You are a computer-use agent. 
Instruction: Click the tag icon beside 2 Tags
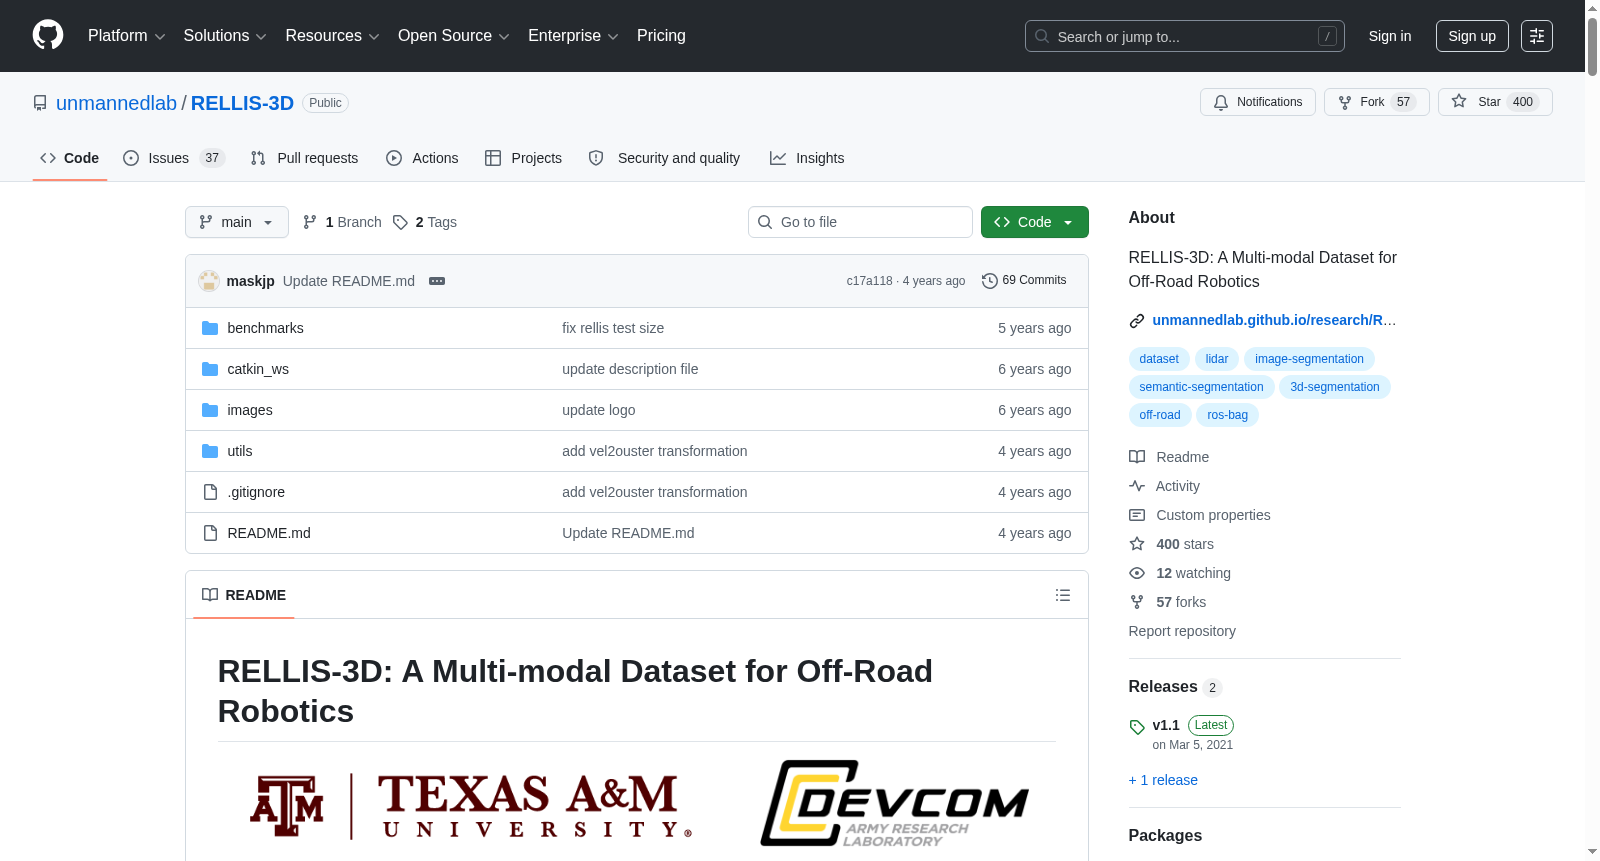[400, 222]
